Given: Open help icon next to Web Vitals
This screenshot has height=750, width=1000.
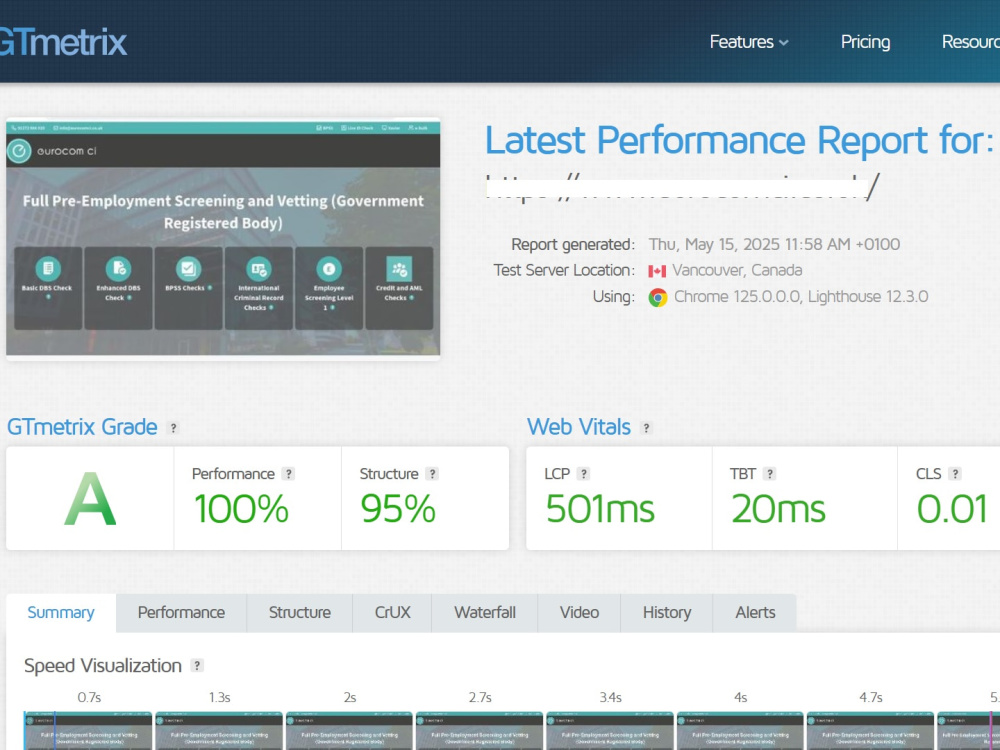Looking at the screenshot, I should pos(646,428).
